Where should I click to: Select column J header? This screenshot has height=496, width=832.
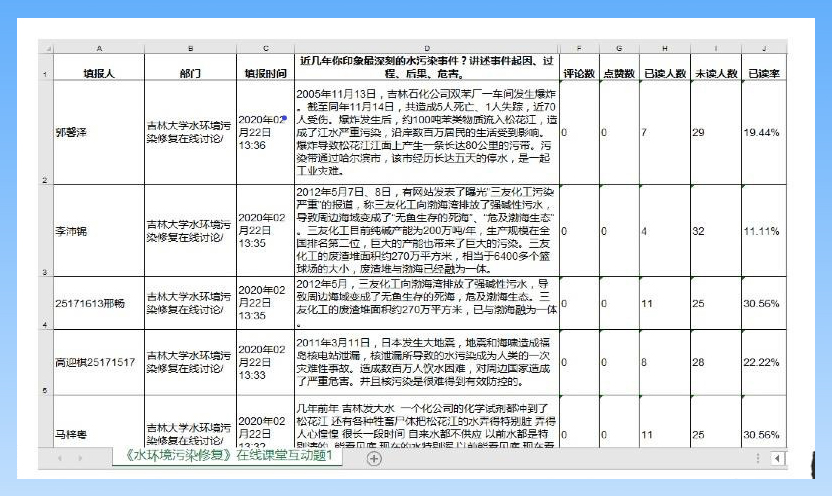(763, 48)
